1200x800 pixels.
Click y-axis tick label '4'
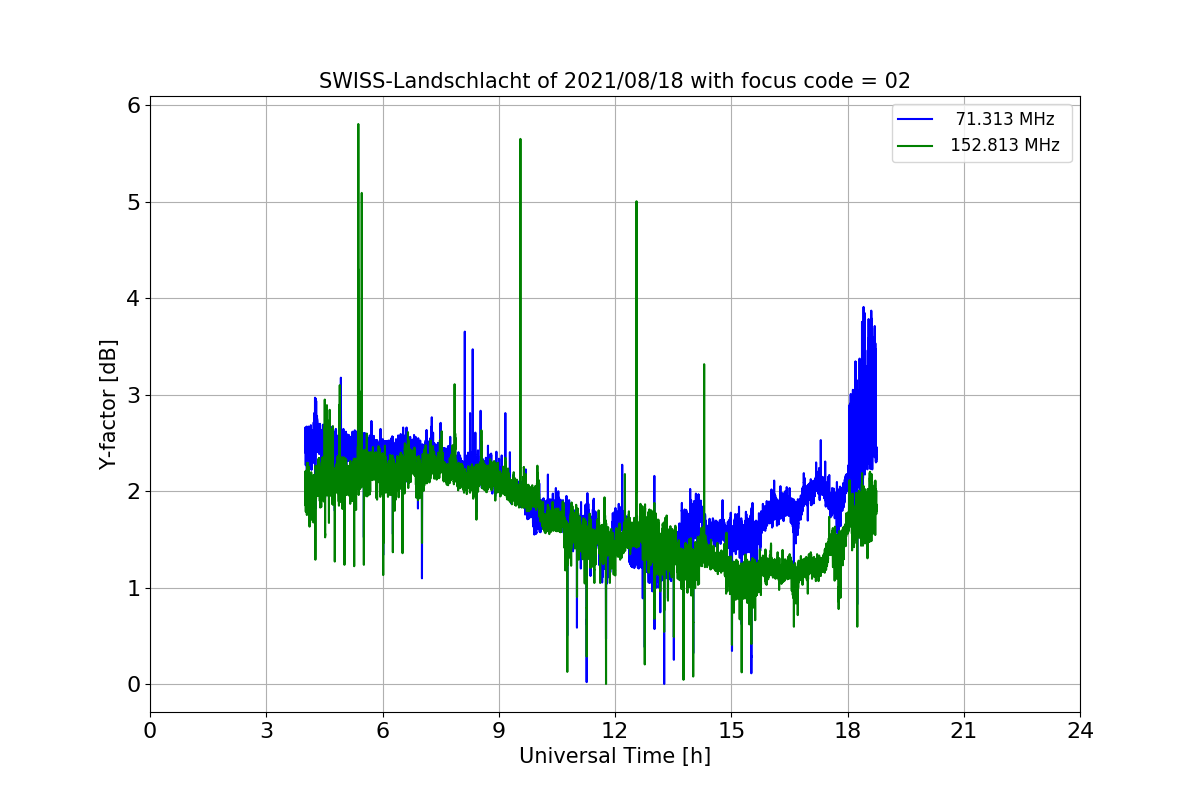(x=134, y=298)
